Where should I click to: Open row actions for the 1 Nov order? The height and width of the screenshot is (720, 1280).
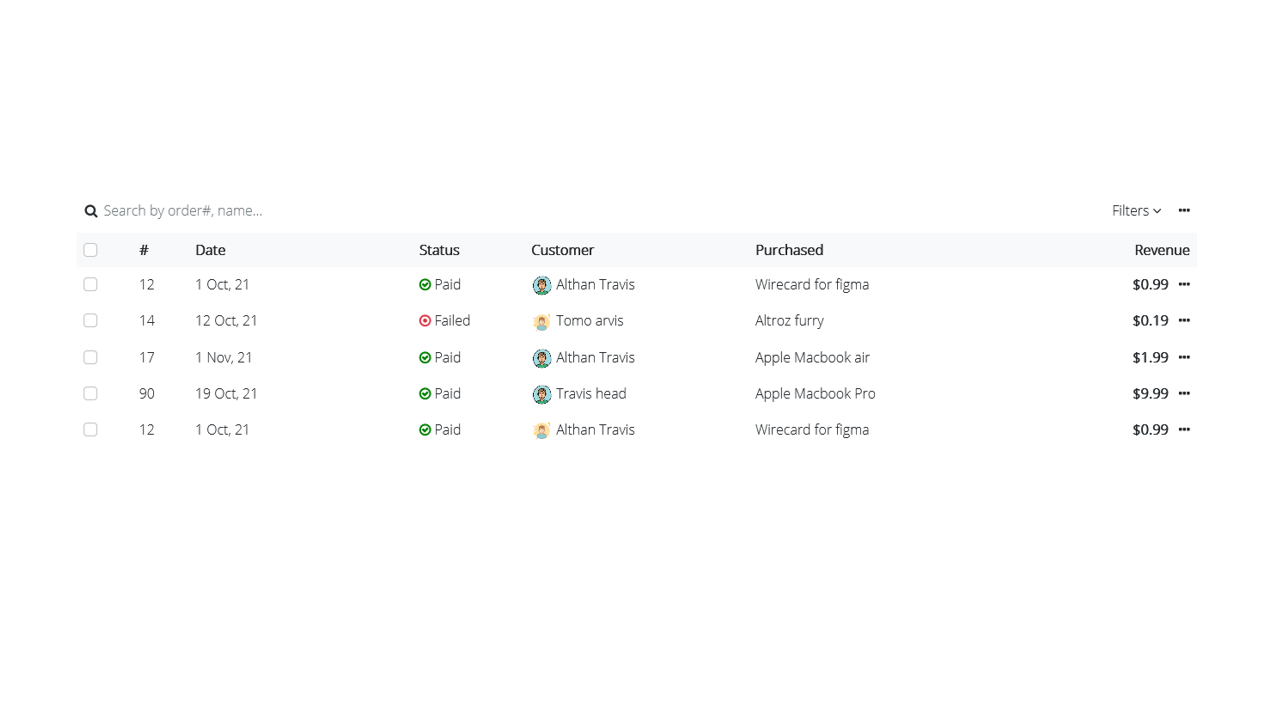[1184, 357]
